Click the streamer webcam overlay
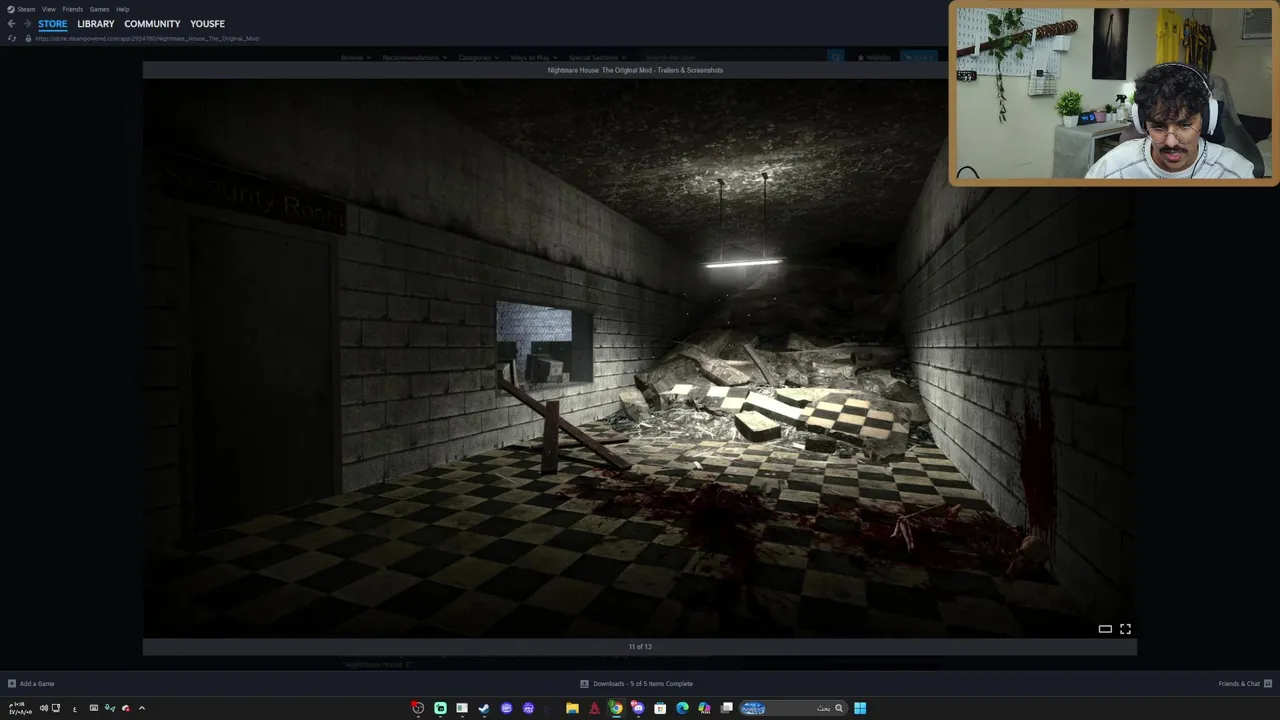The height and width of the screenshot is (720, 1280). point(1113,93)
